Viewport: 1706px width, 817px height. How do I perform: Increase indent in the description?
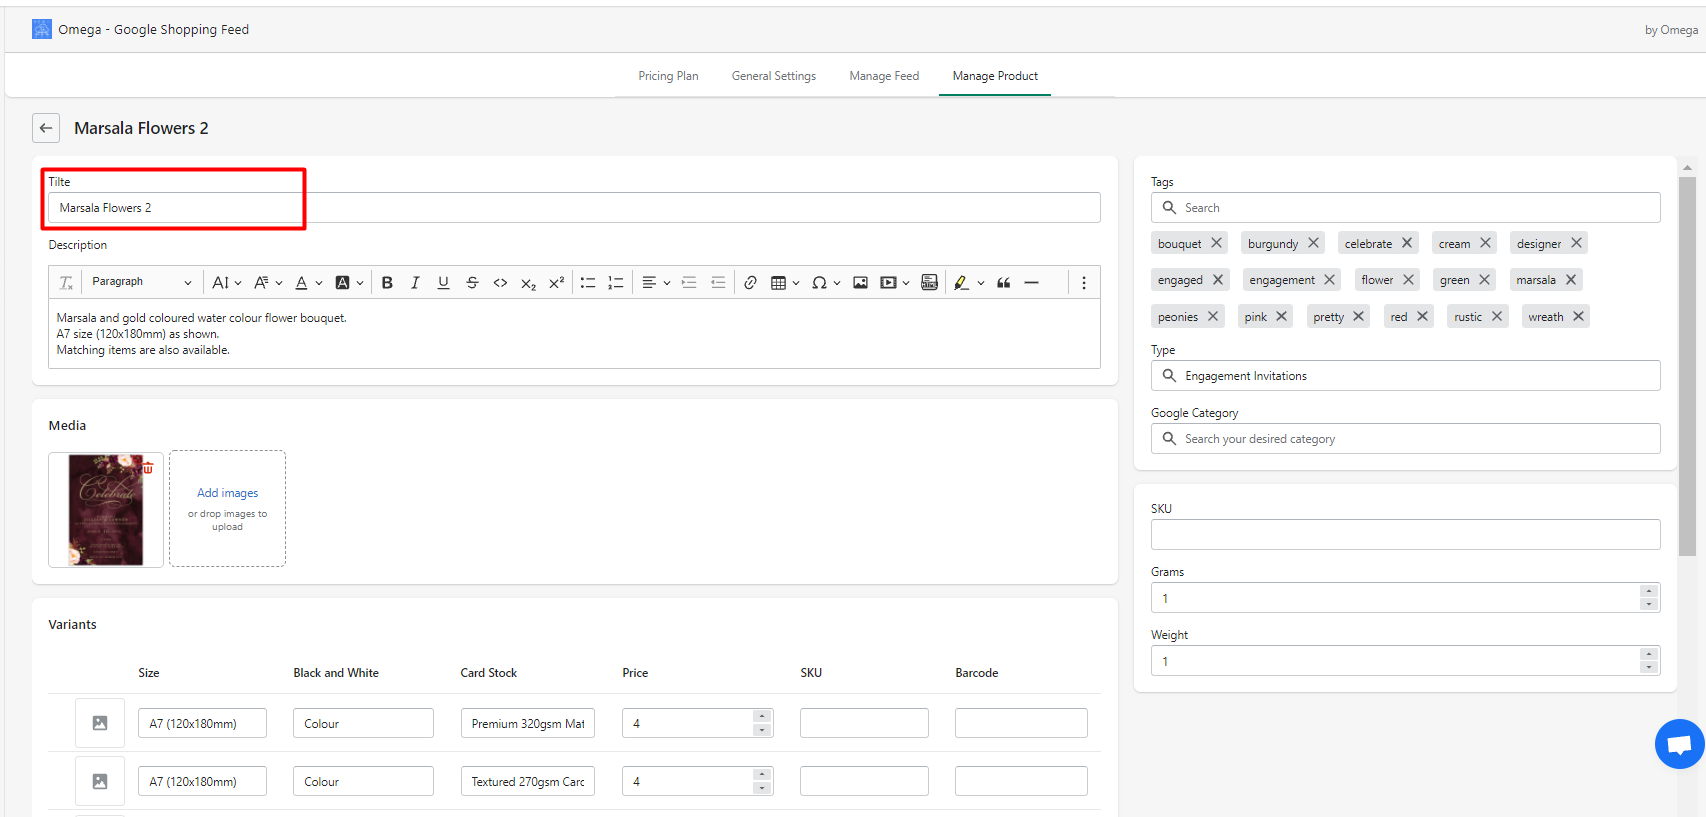[x=689, y=283]
